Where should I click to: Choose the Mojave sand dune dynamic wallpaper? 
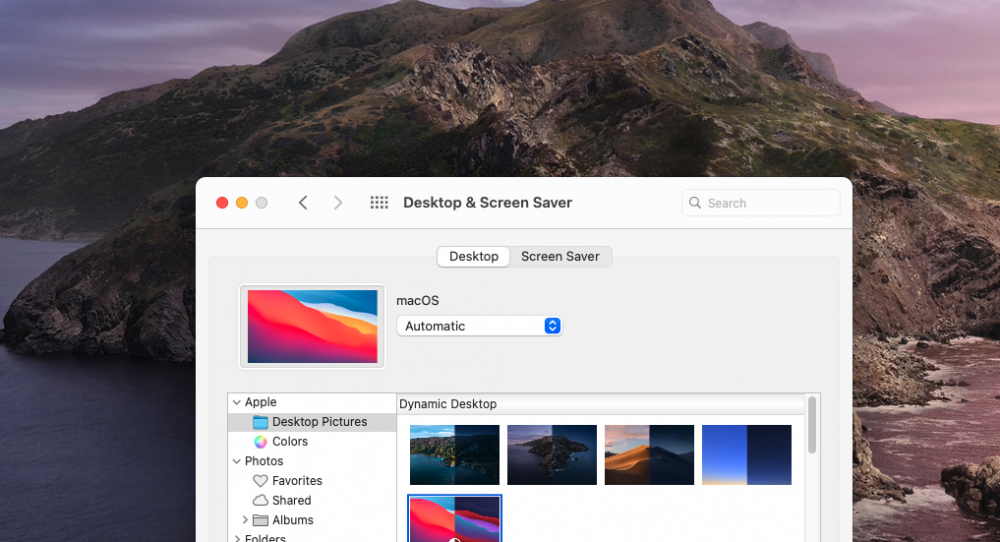coord(649,455)
